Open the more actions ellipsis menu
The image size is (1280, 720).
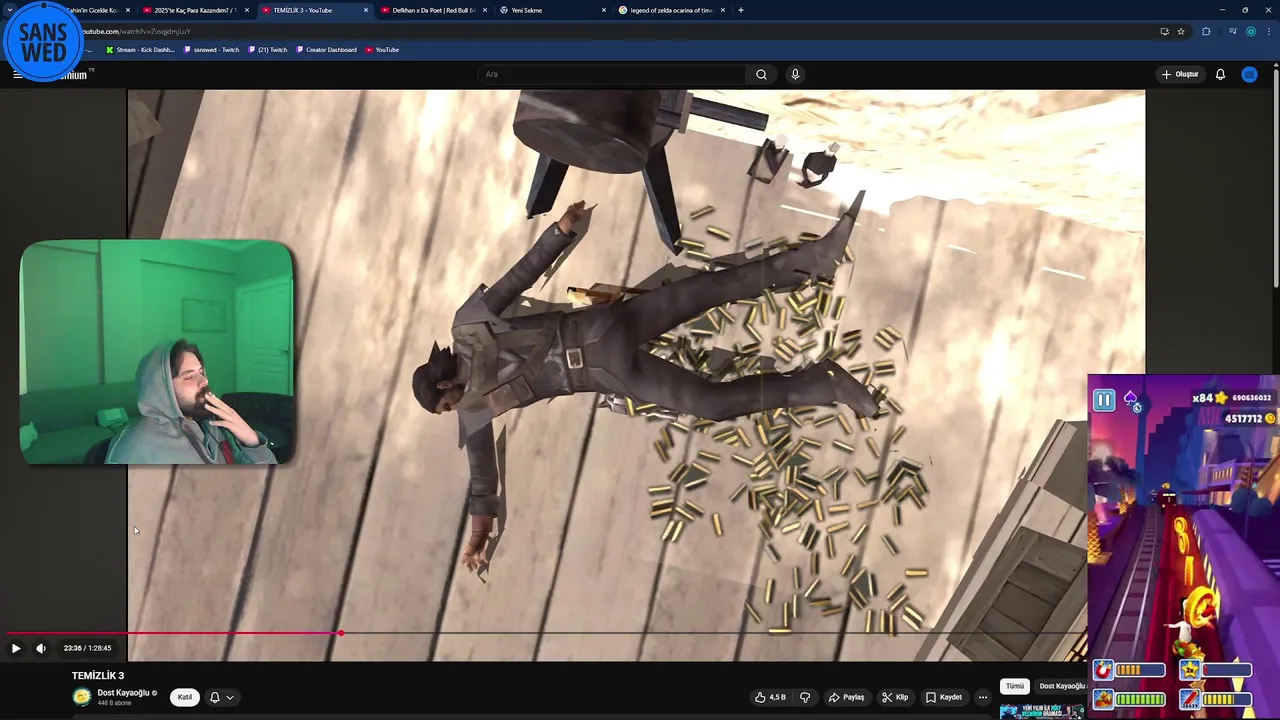(x=983, y=697)
